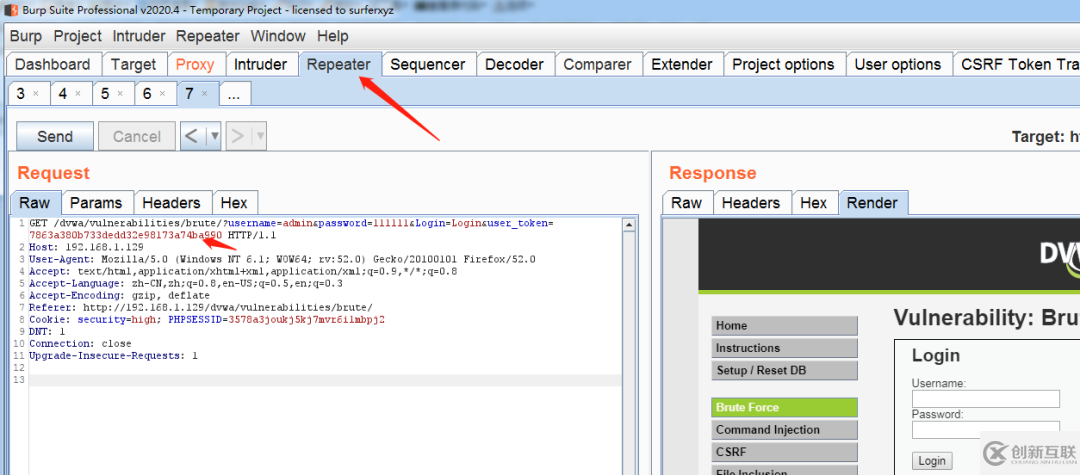The width and height of the screenshot is (1080, 475).
Task: Click the user_token value 7863a380b733...
Action: click(125, 235)
